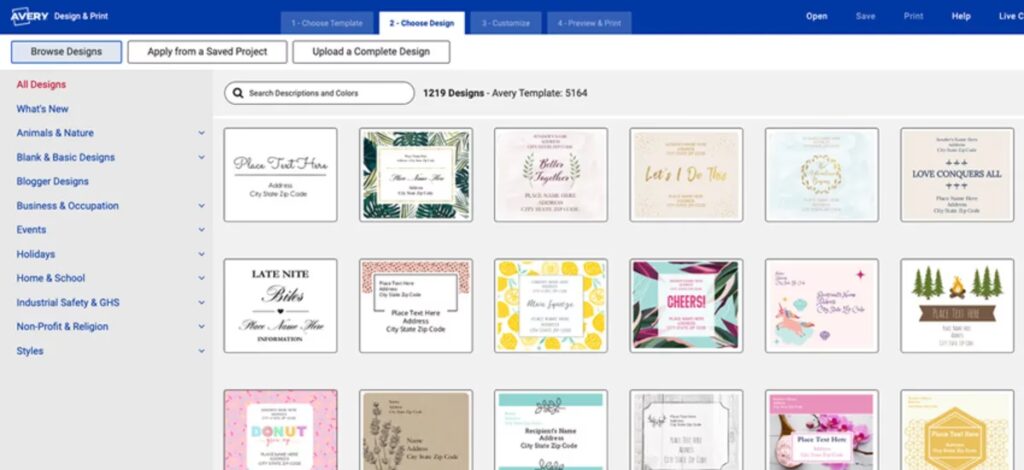Click the magnifying glass search icon
The image size is (1024, 470).
[238, 93]
